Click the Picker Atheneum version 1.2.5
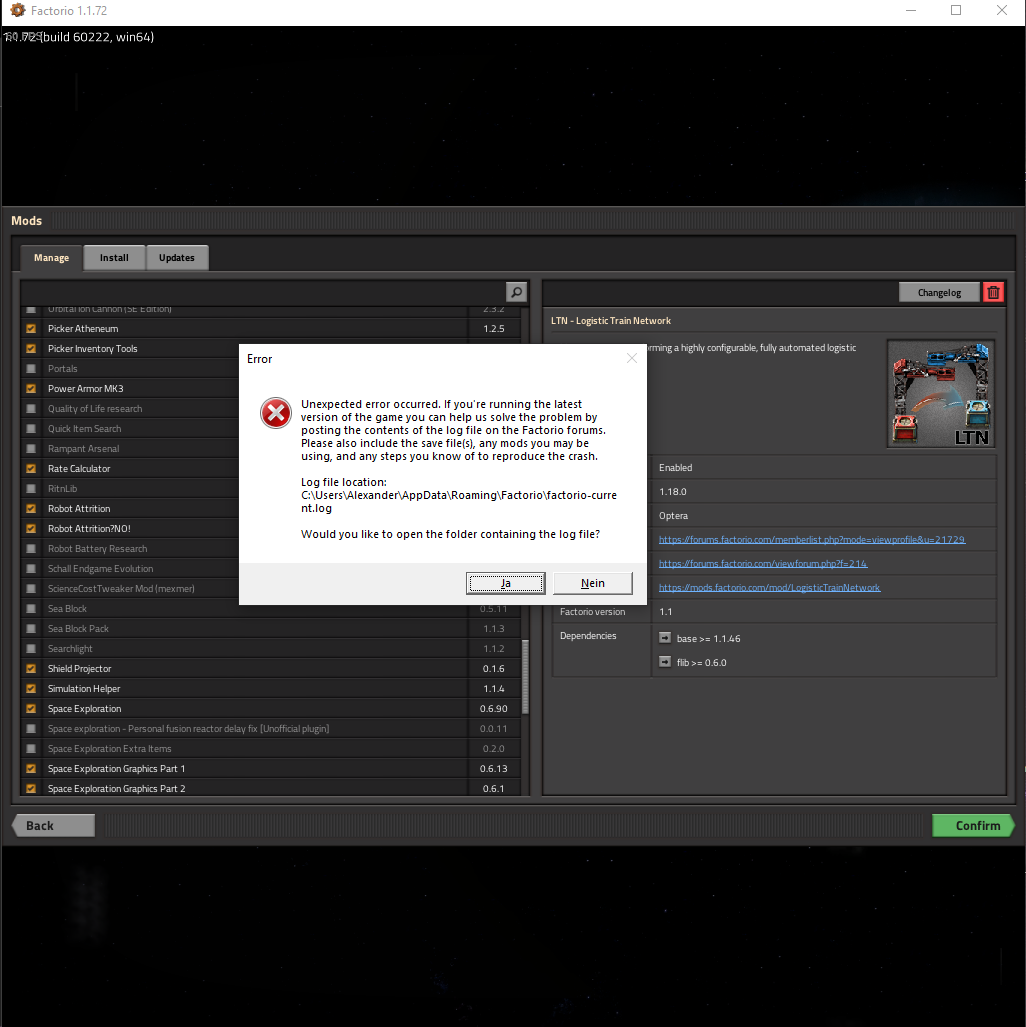Viewport: 1026px width, 1027px height. 494,329
